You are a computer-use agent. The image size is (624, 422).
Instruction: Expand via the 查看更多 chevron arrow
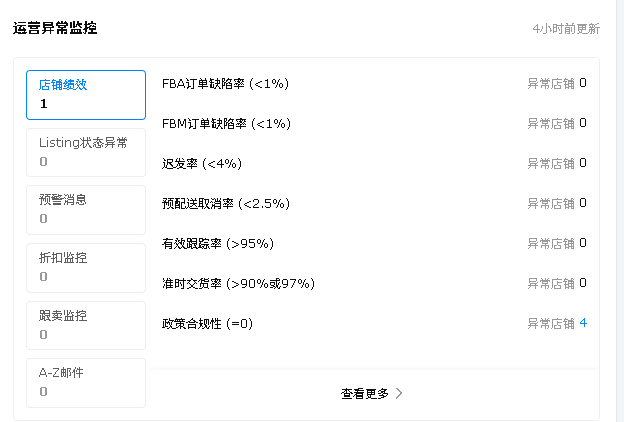coord(399,394)
